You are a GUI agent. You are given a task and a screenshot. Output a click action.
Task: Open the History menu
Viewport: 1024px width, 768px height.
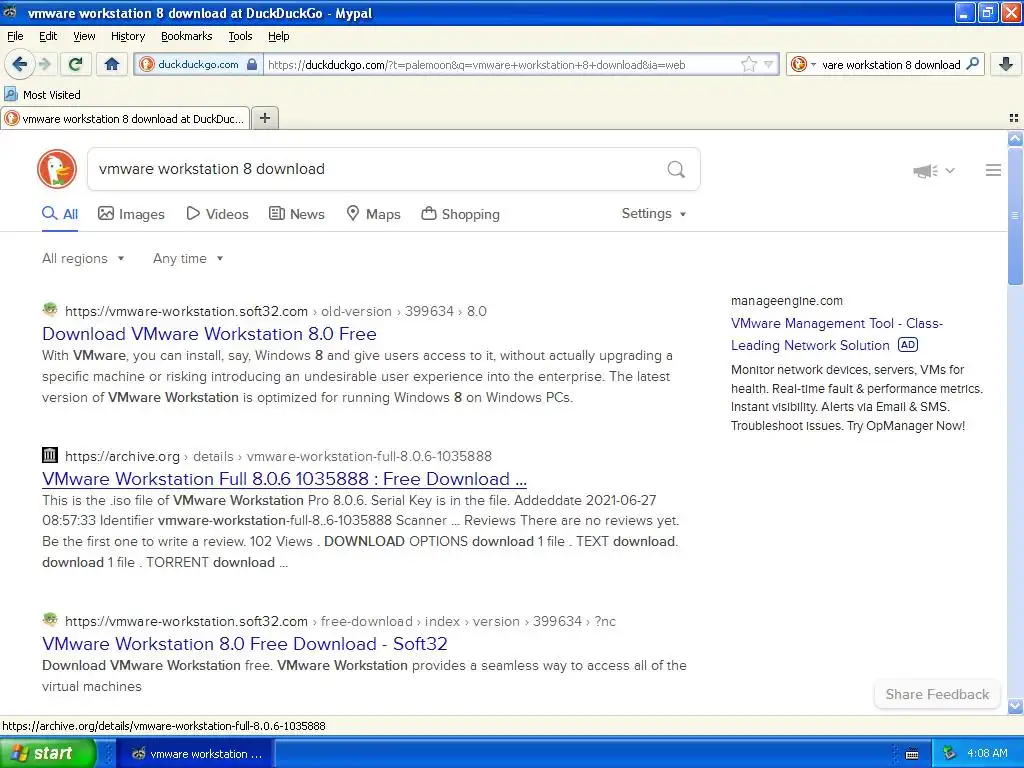point(127,36)
